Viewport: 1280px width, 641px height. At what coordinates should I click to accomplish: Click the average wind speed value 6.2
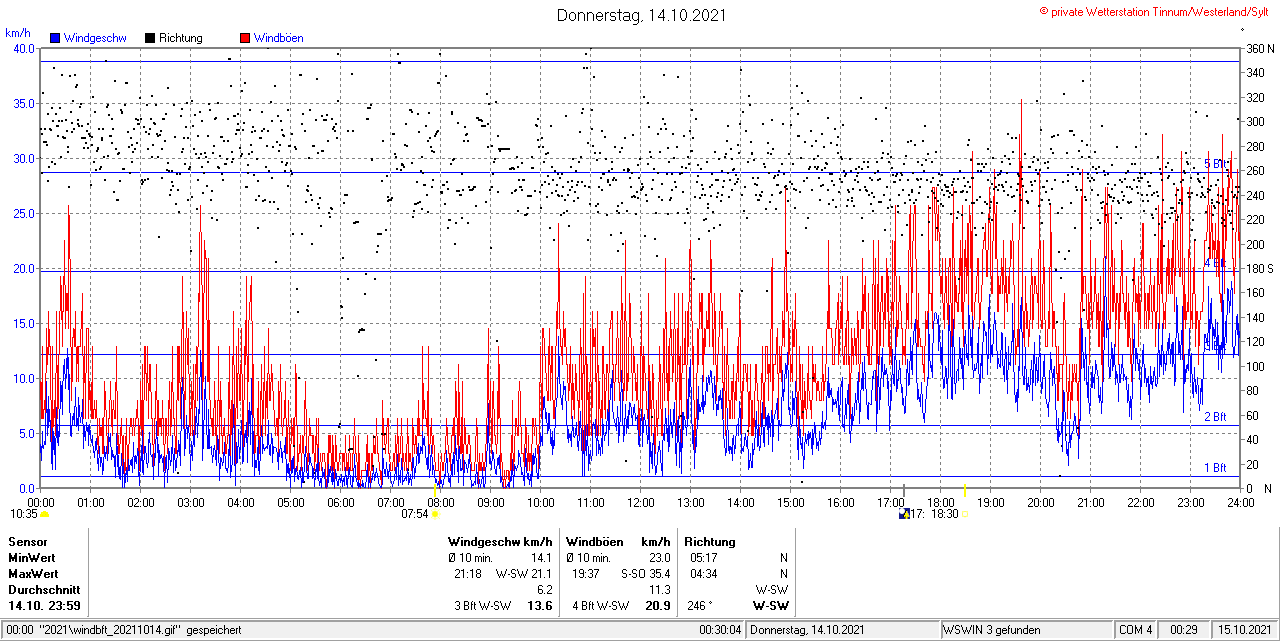pyautogui.click(x=545, y=590)
